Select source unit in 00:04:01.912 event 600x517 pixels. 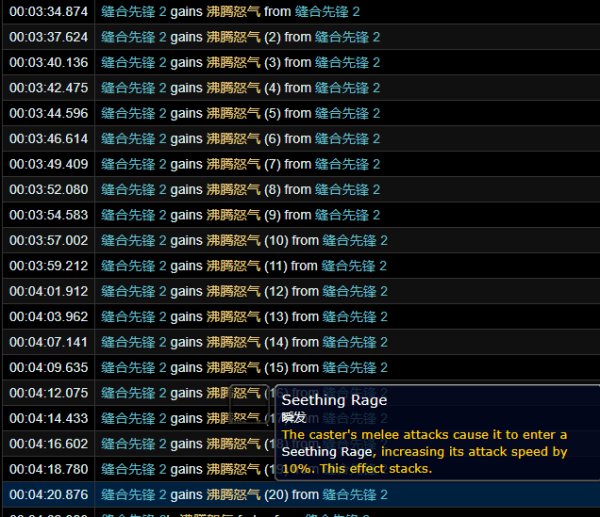point(134,291)
